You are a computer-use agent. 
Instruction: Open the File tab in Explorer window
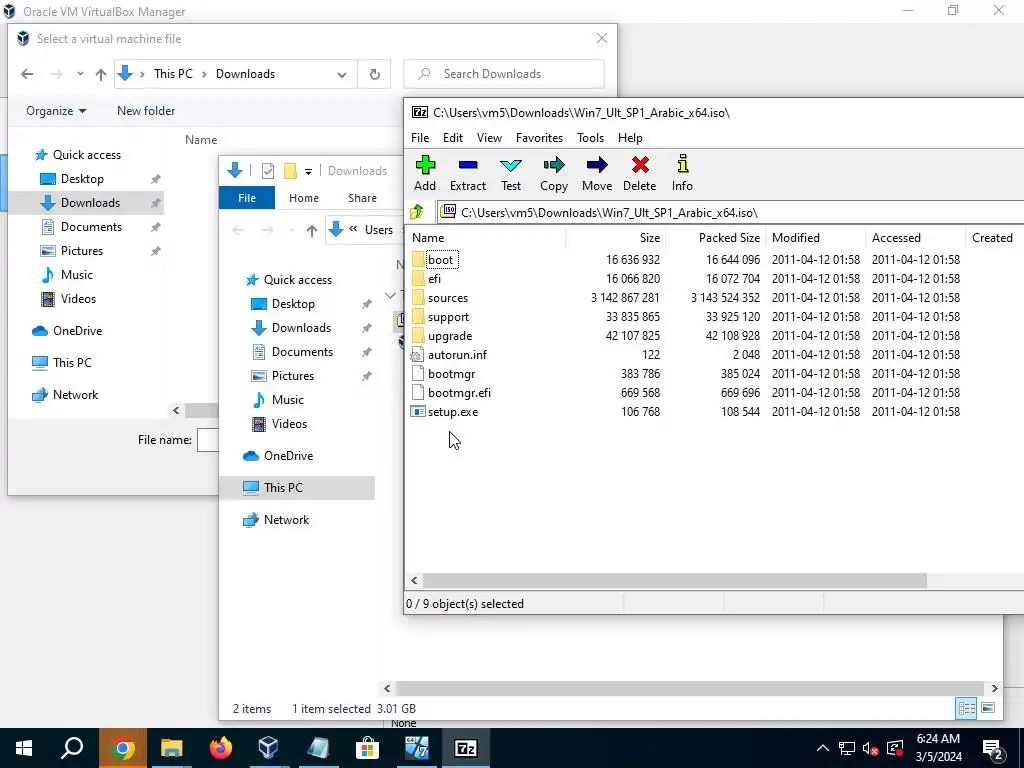coord(247,198)
